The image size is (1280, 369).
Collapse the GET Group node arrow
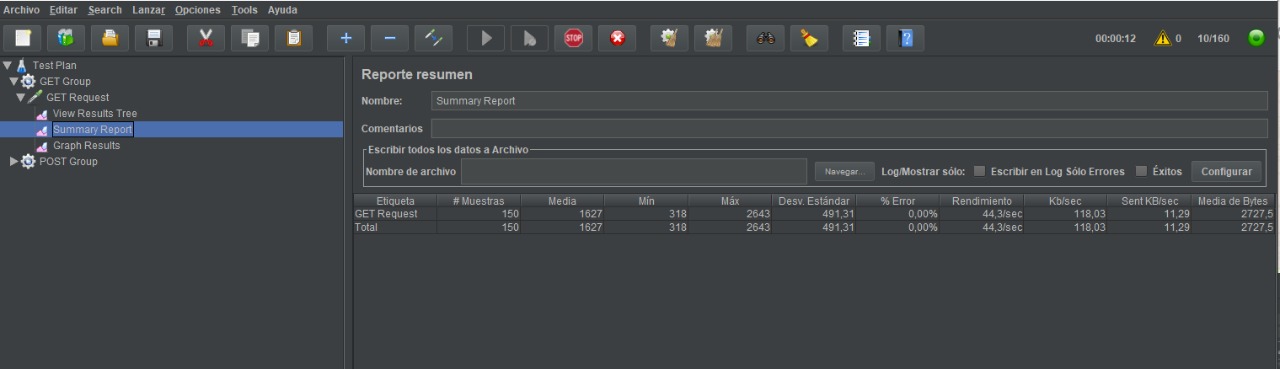tap(13, 81)
